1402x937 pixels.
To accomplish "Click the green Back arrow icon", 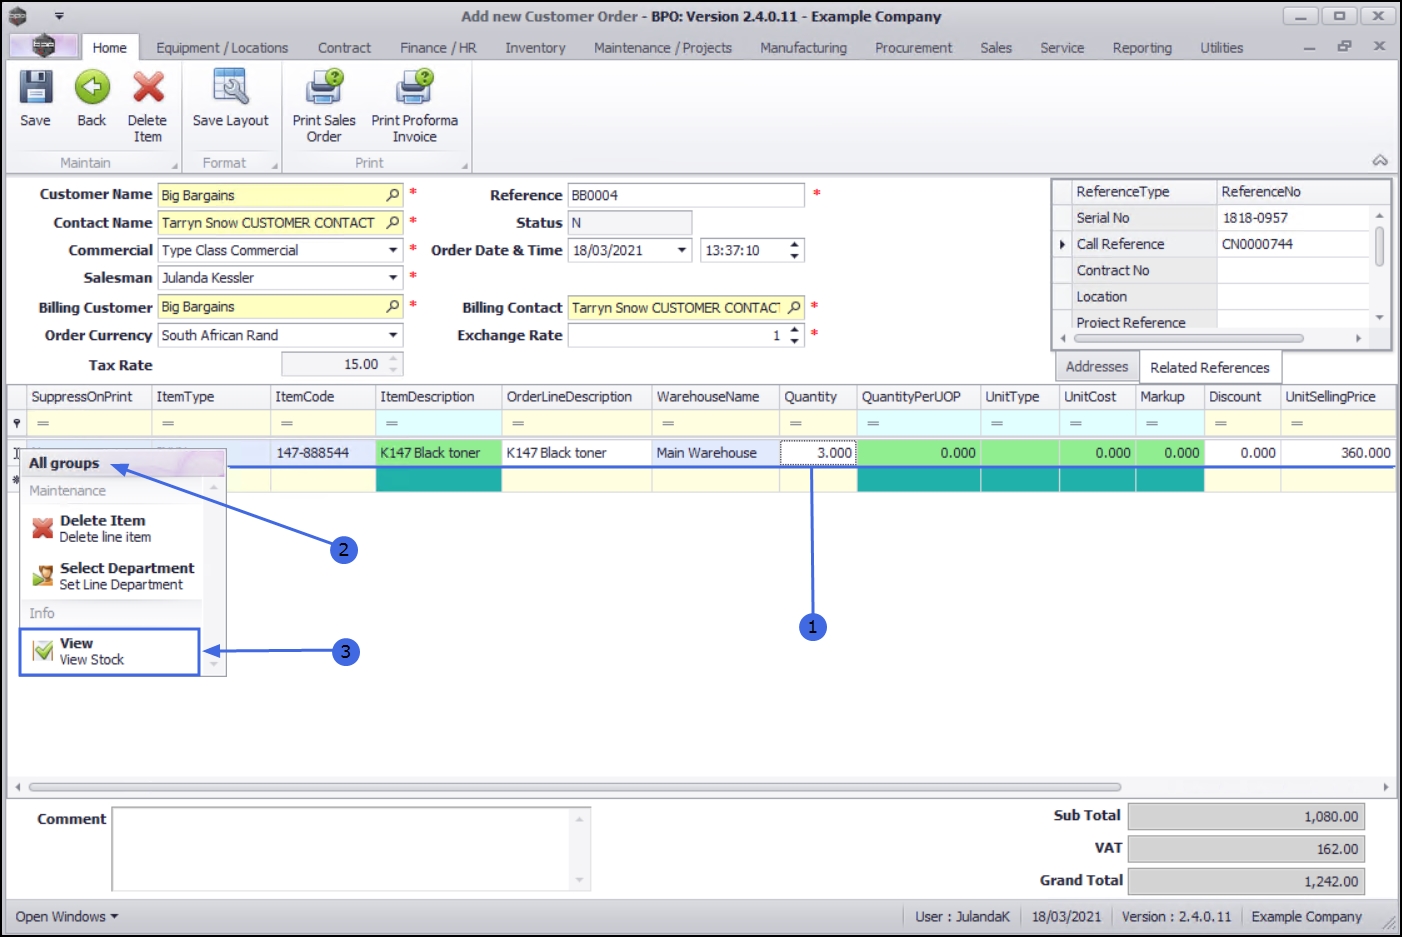I will point(92,88).
